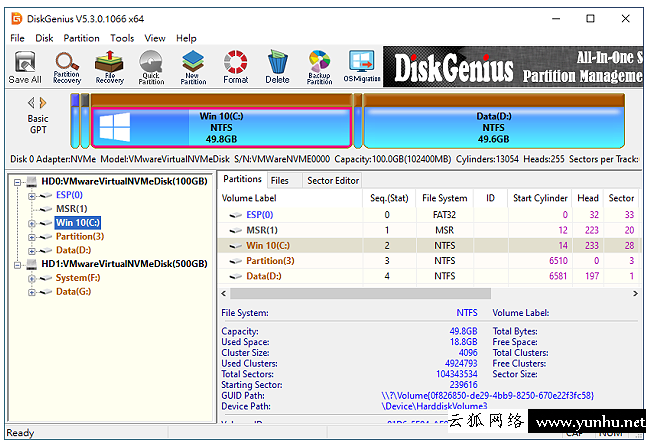649x444 pixels.
Task: Switch to the Sector Editor tab
Action: coord(333,181)
